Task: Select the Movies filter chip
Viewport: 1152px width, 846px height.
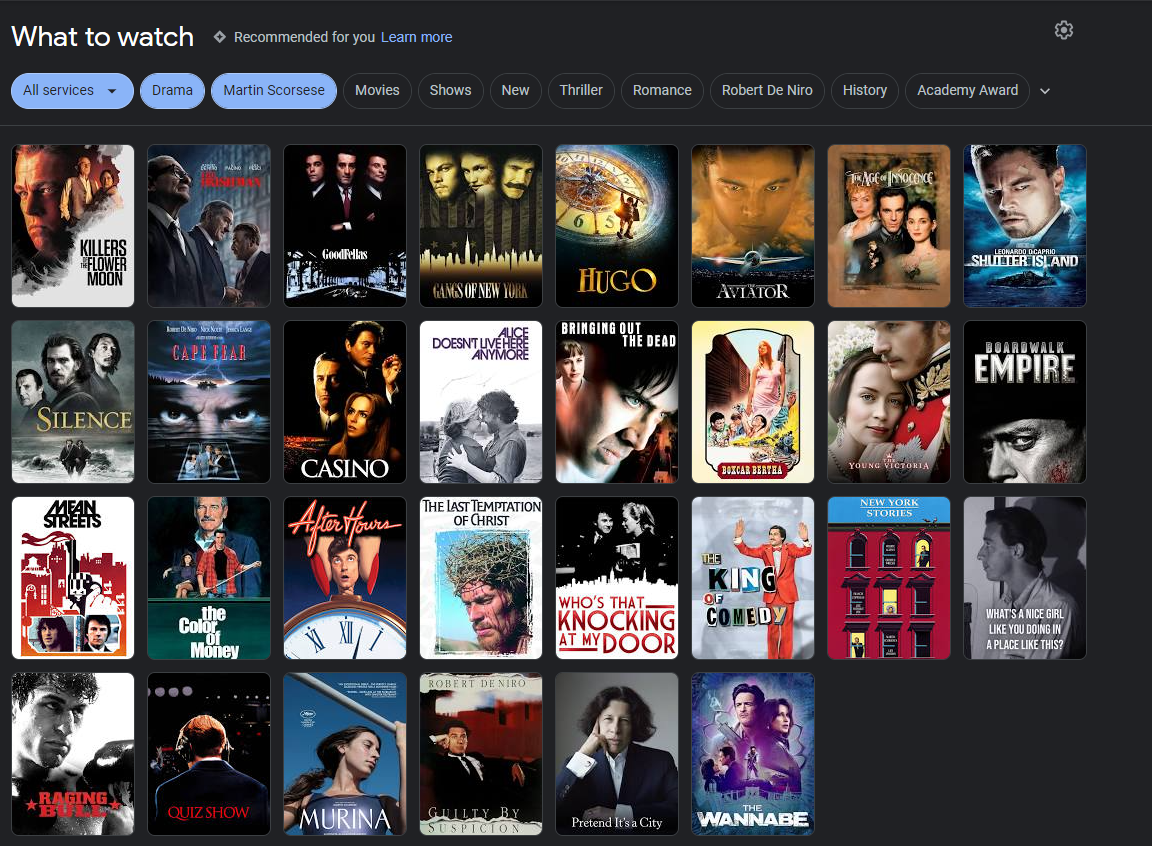Action: [377, 90]
